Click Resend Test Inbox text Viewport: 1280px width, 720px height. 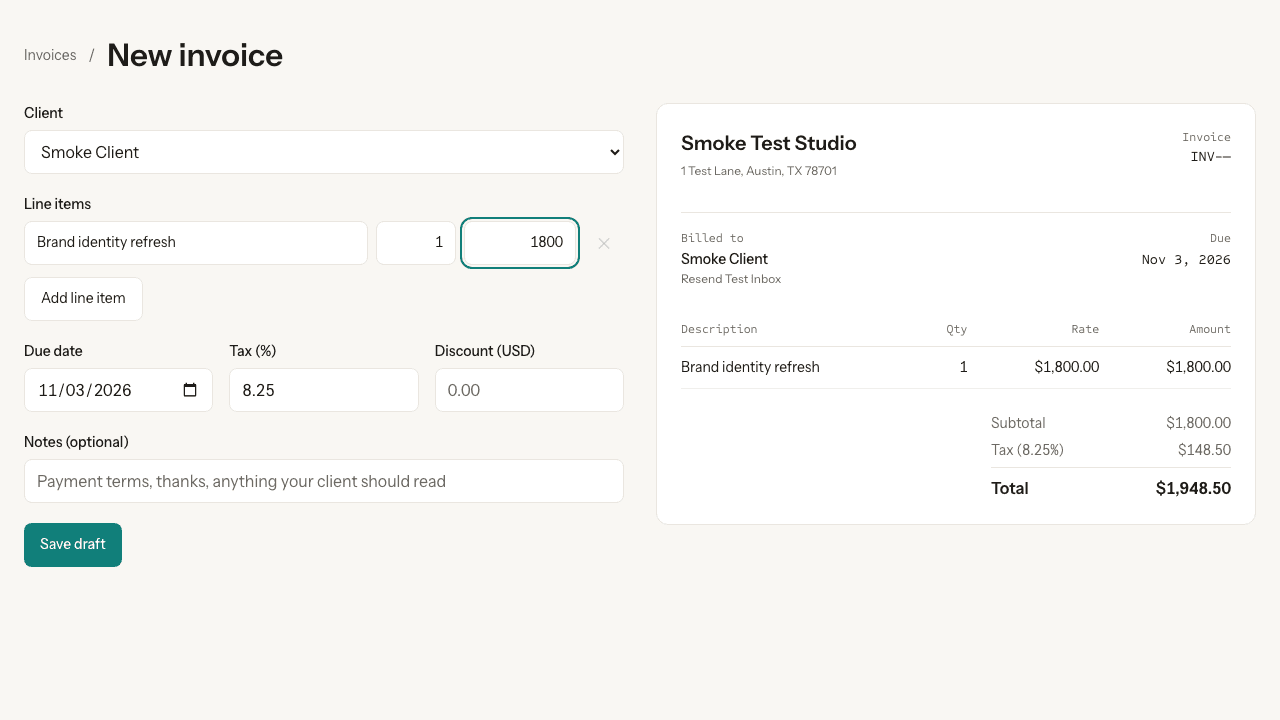[x=731, y=279]
